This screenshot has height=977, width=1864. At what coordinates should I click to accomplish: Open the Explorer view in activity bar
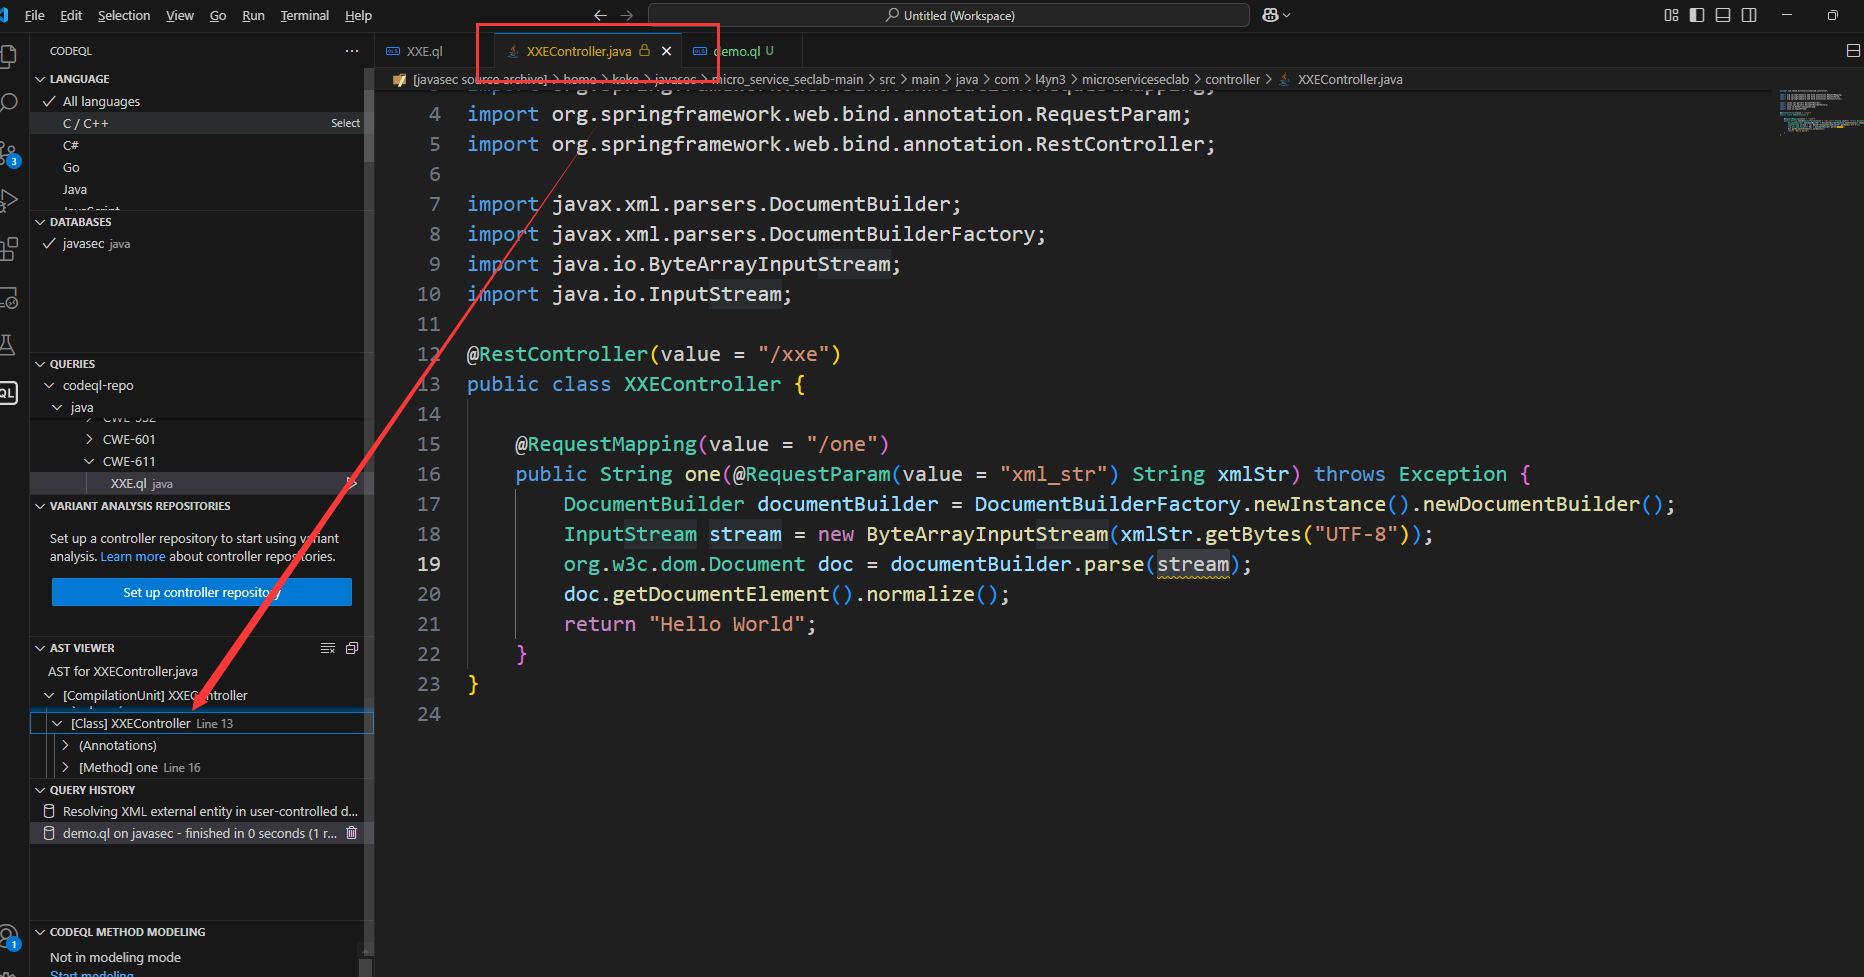pos(8,56)
